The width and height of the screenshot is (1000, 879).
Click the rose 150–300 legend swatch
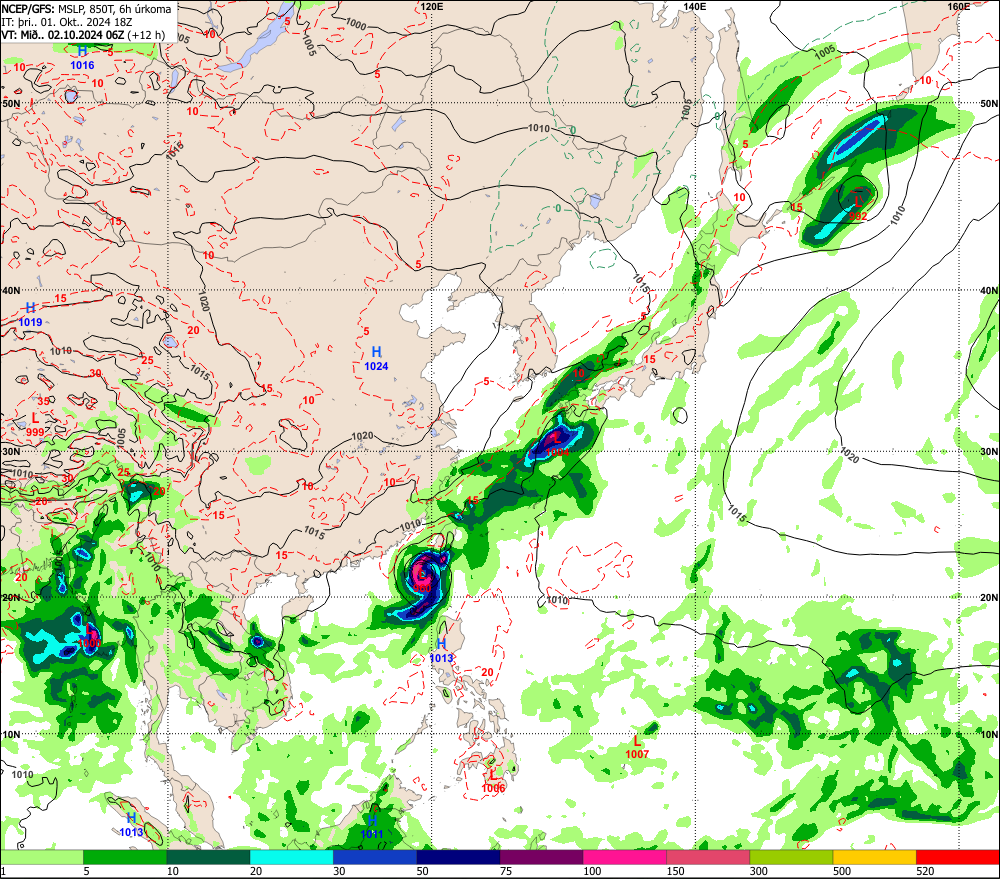click(708, 857)
